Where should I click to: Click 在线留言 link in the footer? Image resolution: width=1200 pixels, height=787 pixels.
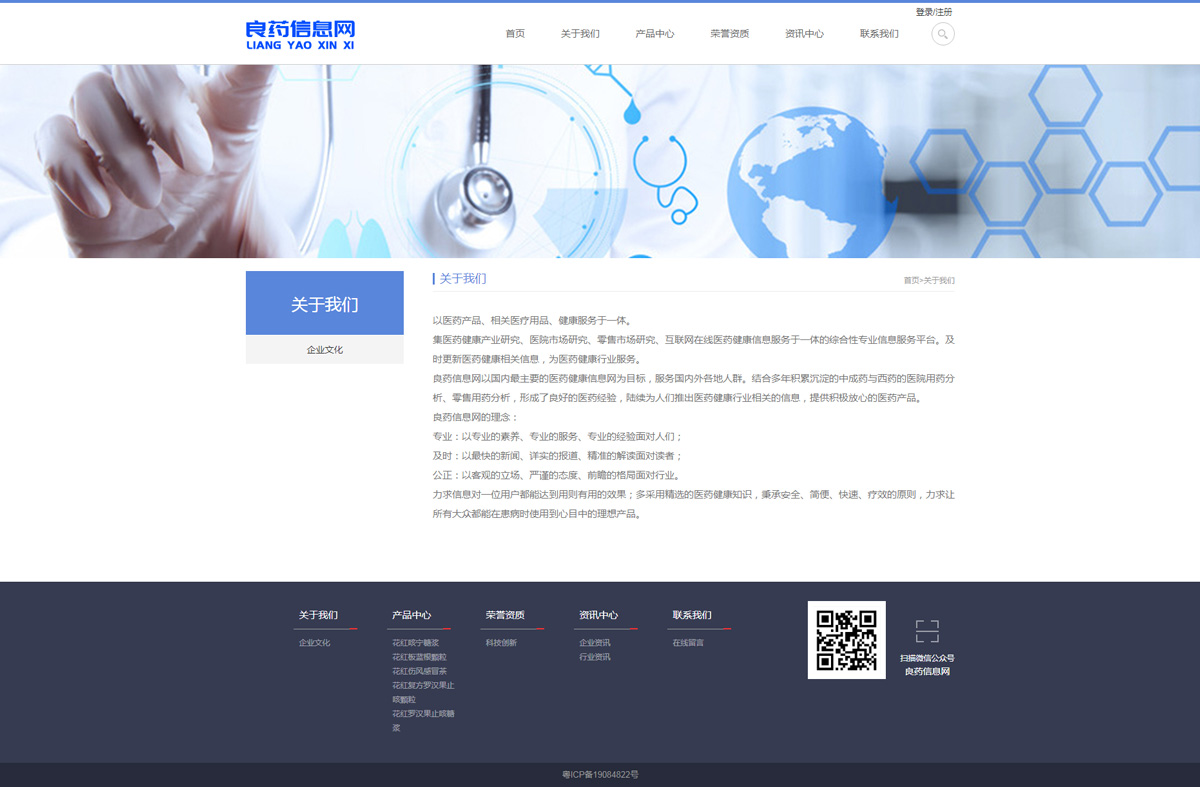pyautogui.click(x=688, y=643)
